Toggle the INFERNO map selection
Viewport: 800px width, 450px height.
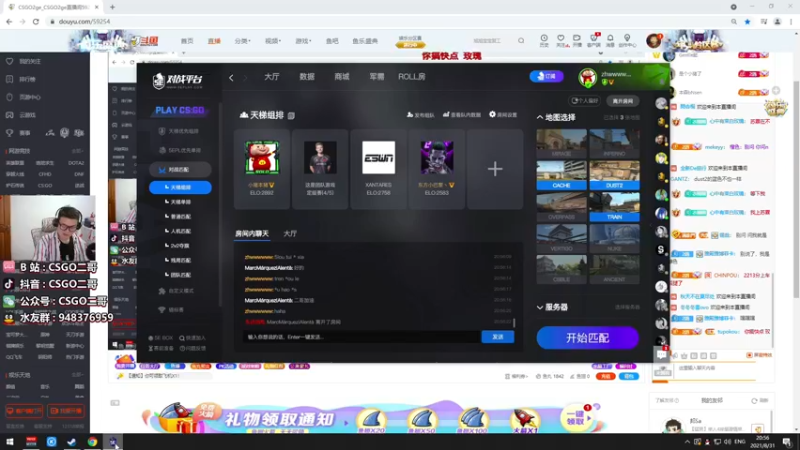[x=614, y=143]
